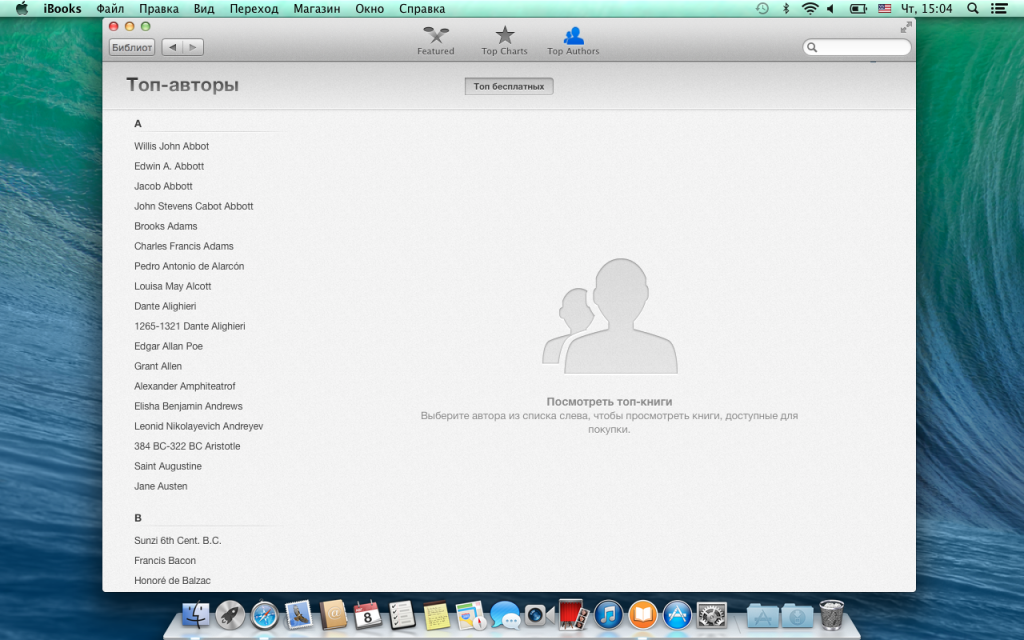Open Wi-Fi status menu
The height and width of the screenshot is (640, 1024).
coord(810,8)
